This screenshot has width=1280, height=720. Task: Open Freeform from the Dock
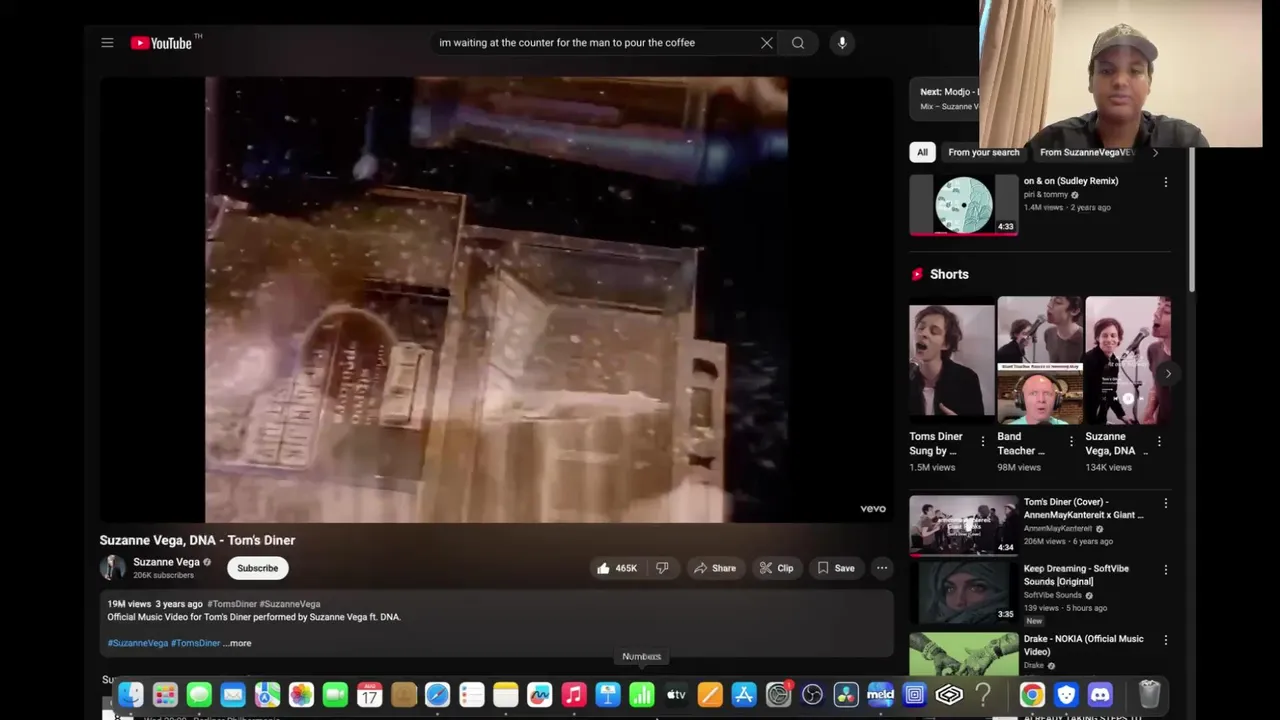point(539,694)
